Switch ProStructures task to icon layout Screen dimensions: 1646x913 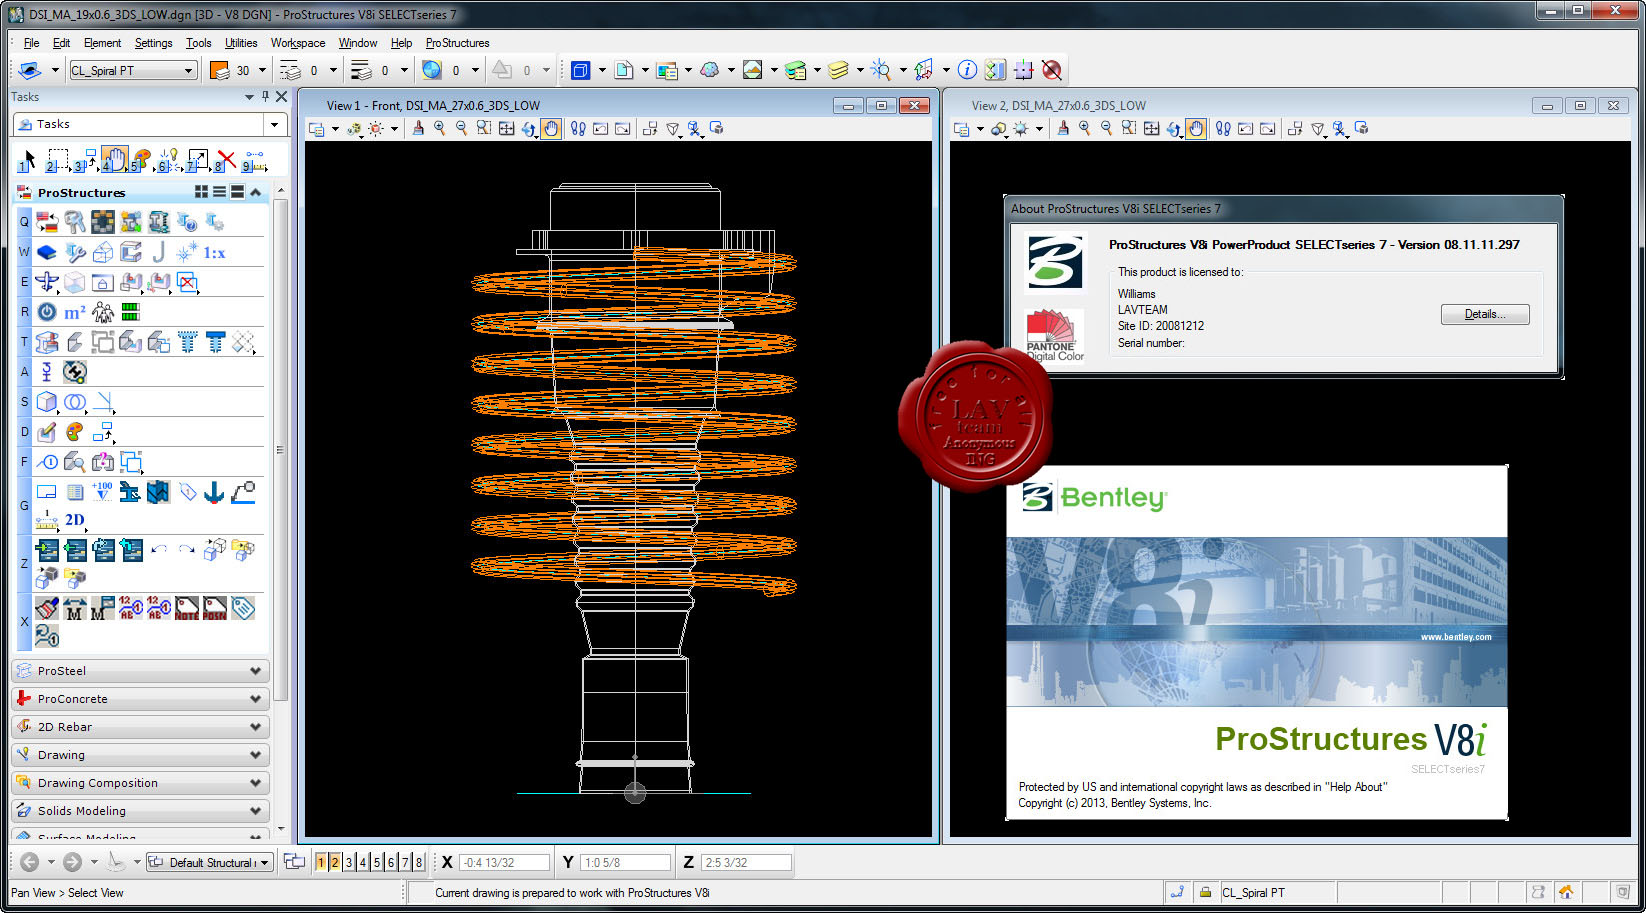tap(202, 192)
